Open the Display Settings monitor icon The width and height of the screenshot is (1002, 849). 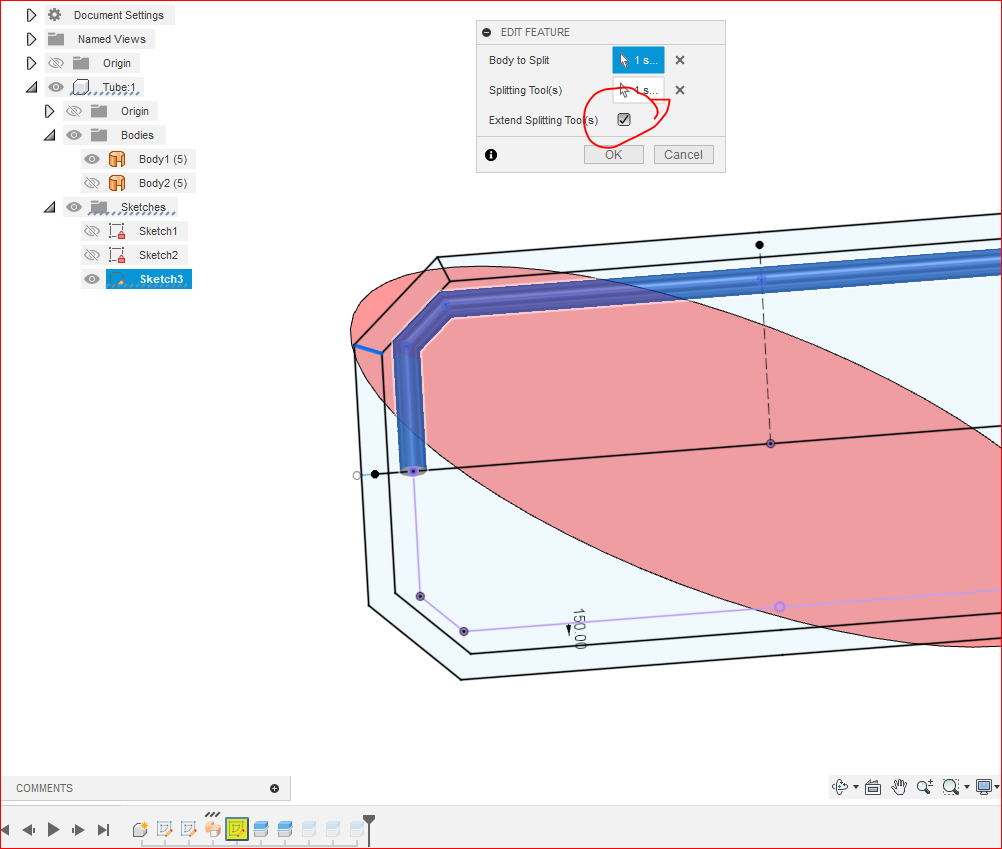984,787
